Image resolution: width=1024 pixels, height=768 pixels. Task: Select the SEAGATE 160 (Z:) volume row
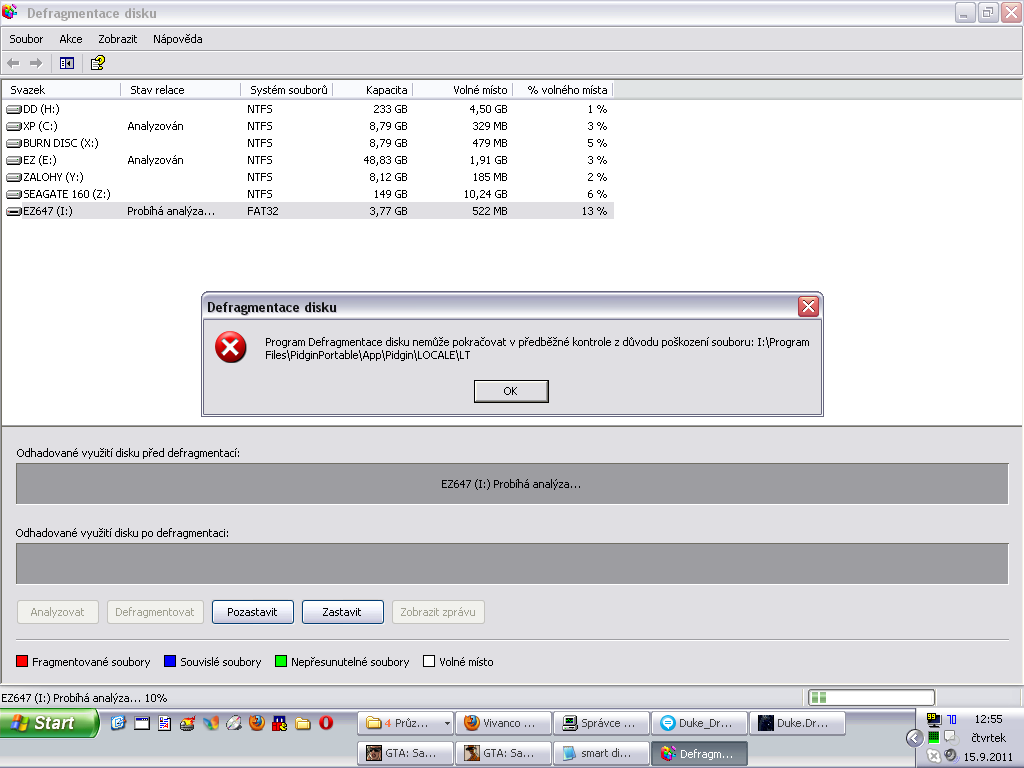(308, 194)
